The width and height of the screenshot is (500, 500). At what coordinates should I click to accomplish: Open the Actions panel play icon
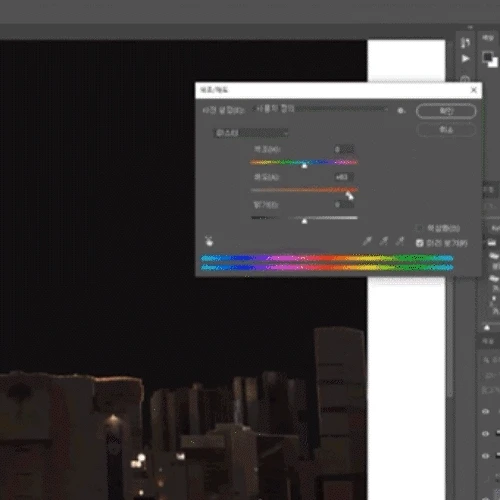coord(465,59)
